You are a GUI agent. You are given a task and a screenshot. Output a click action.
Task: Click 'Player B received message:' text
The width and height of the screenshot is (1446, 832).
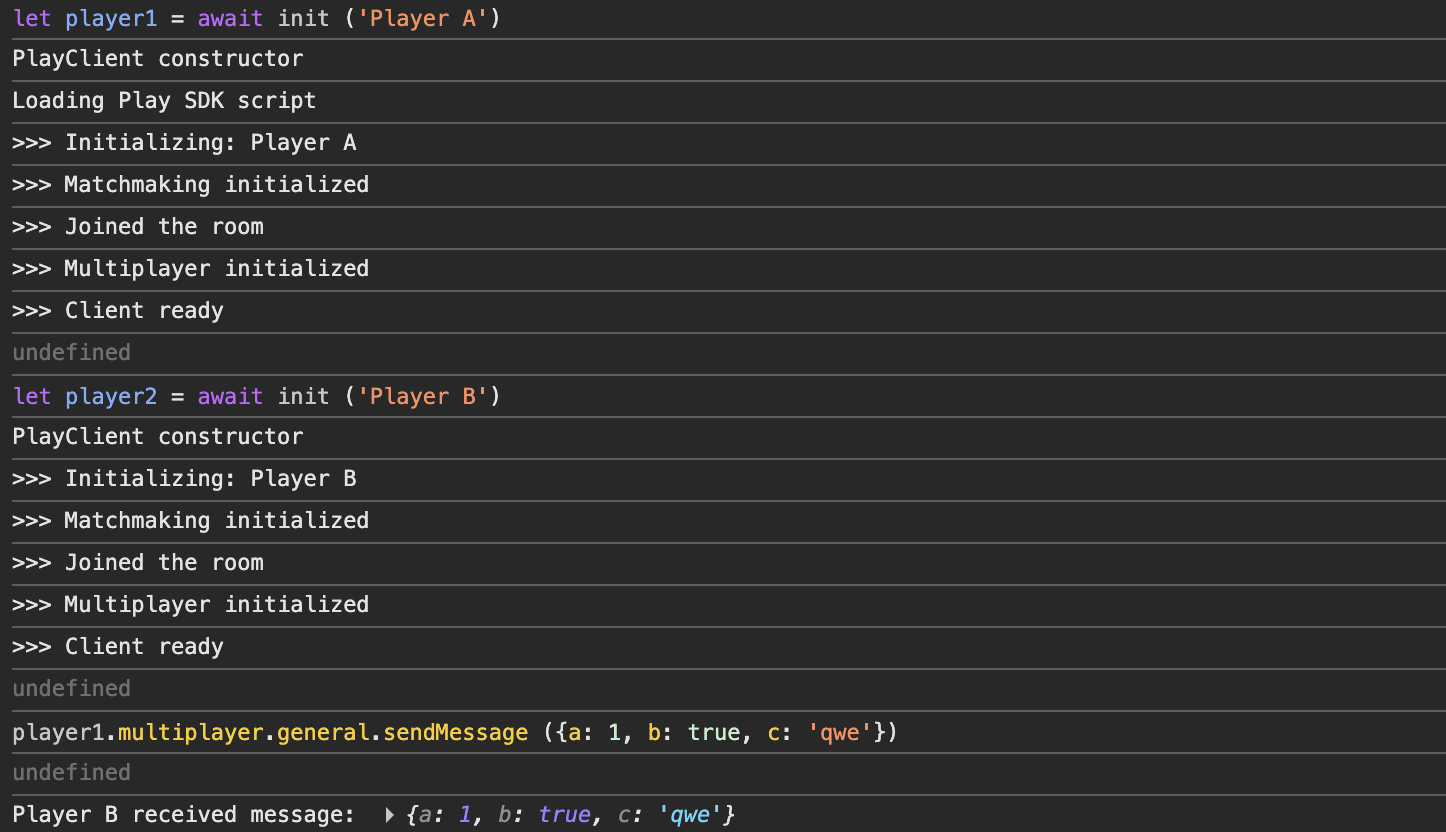(183, 815)
